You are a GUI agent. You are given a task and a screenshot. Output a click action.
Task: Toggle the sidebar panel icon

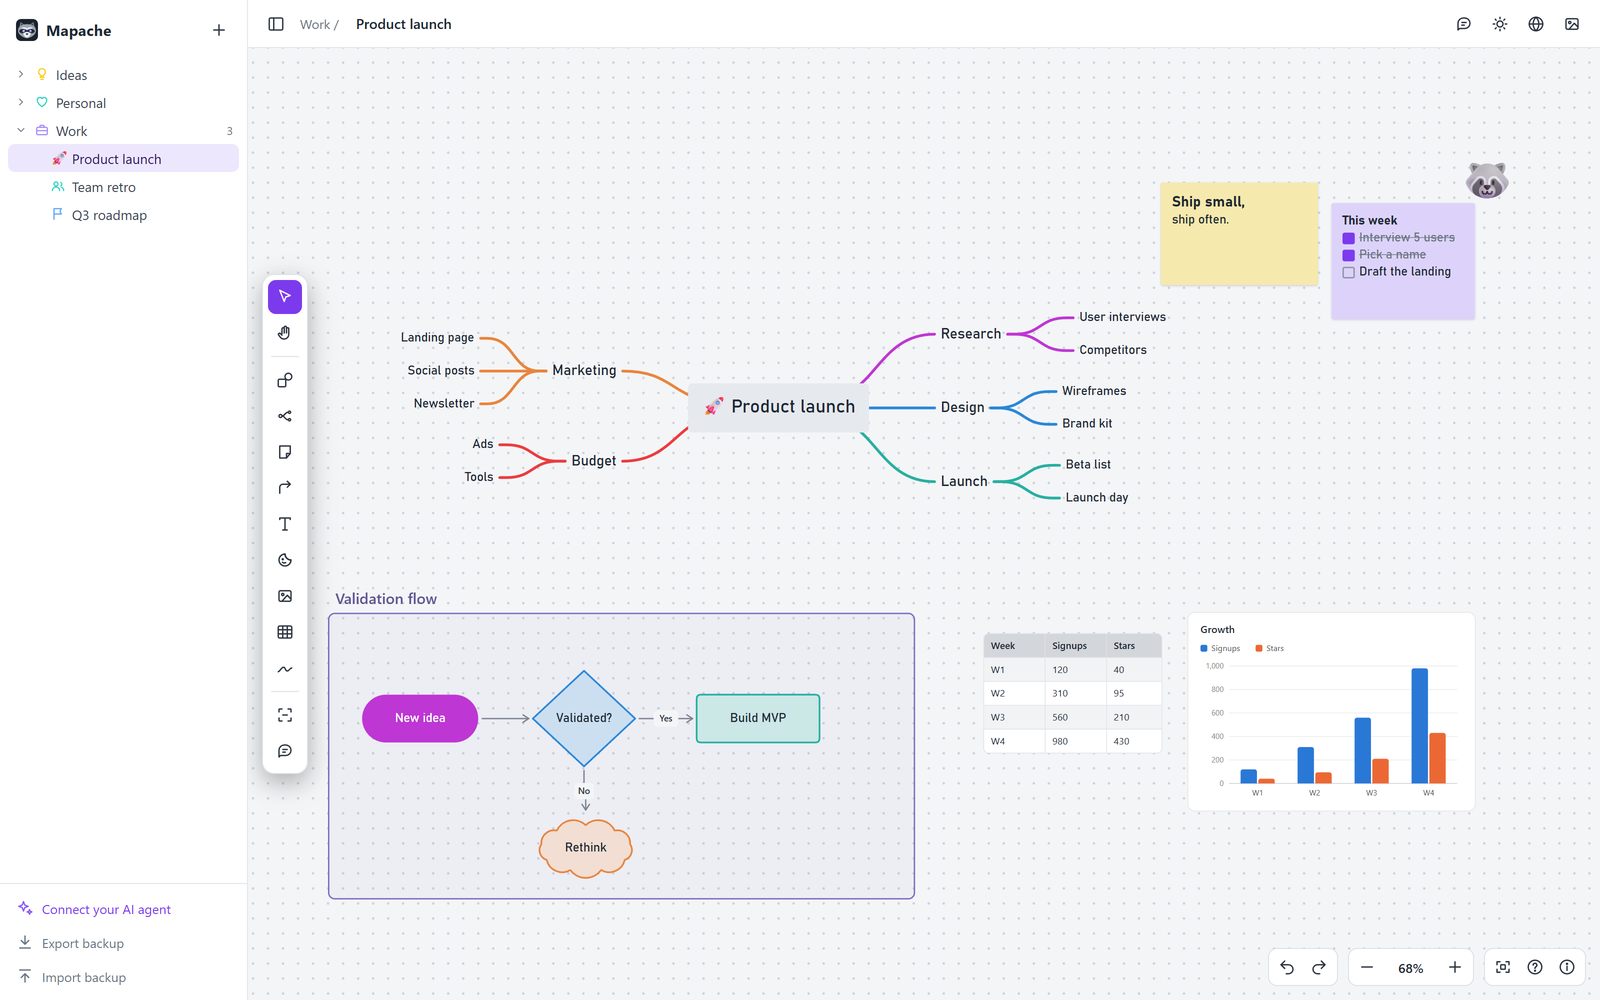276,24
